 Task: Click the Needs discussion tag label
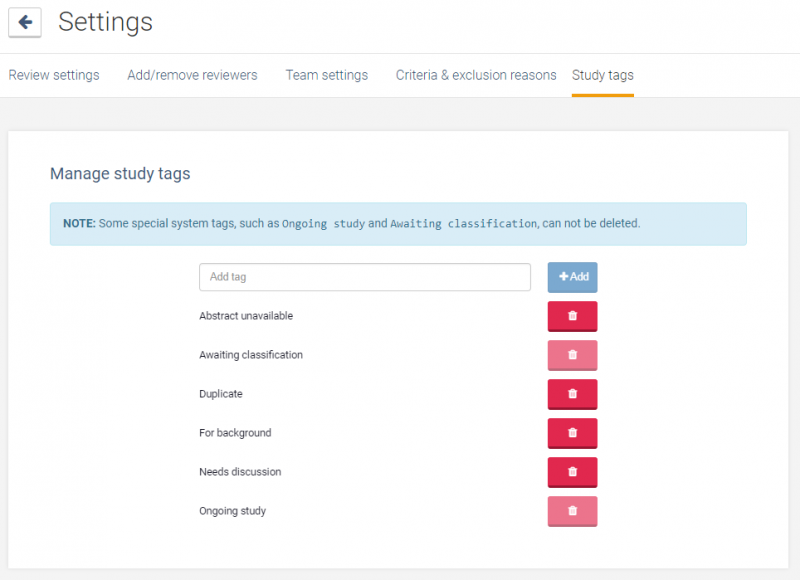[240, 472]
